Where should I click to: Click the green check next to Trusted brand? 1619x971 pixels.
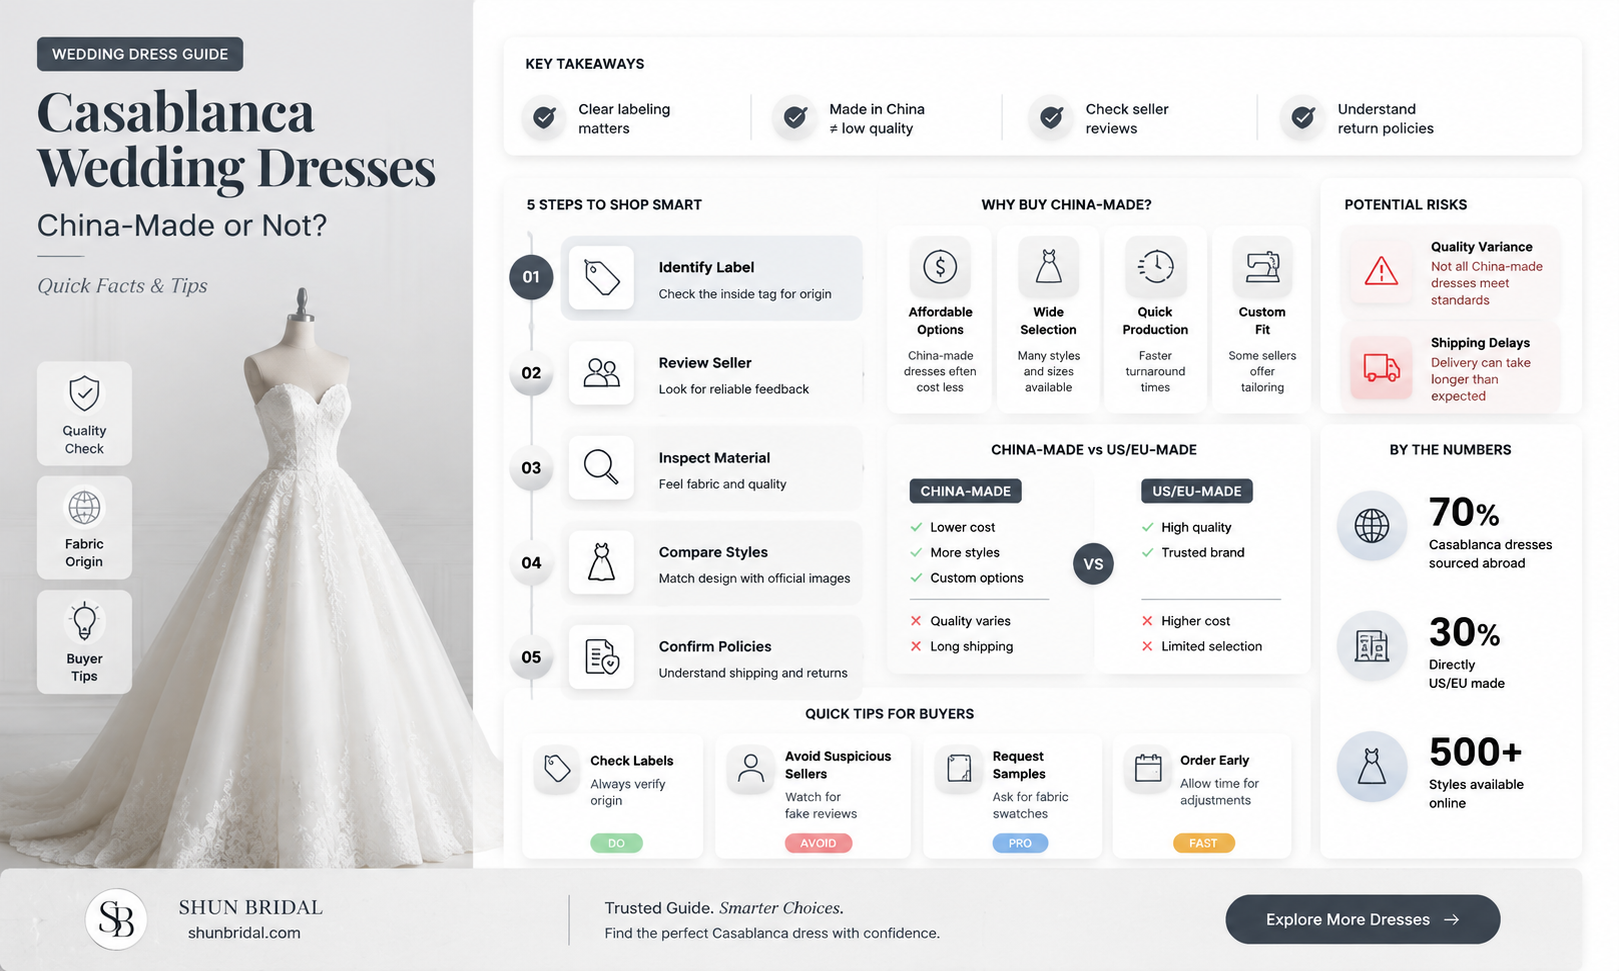click(1147, 552)
